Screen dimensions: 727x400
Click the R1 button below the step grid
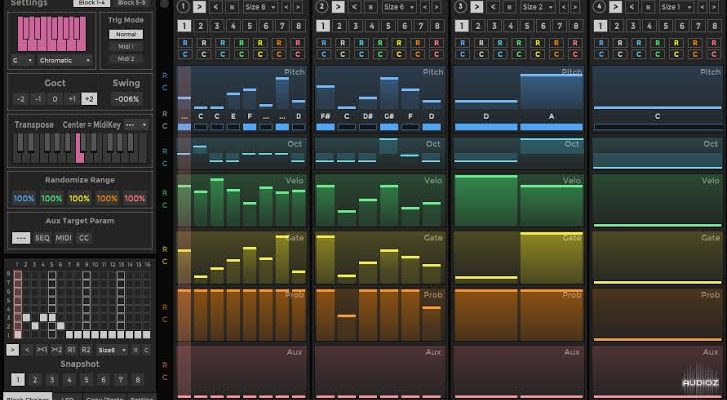pos(71,350)
